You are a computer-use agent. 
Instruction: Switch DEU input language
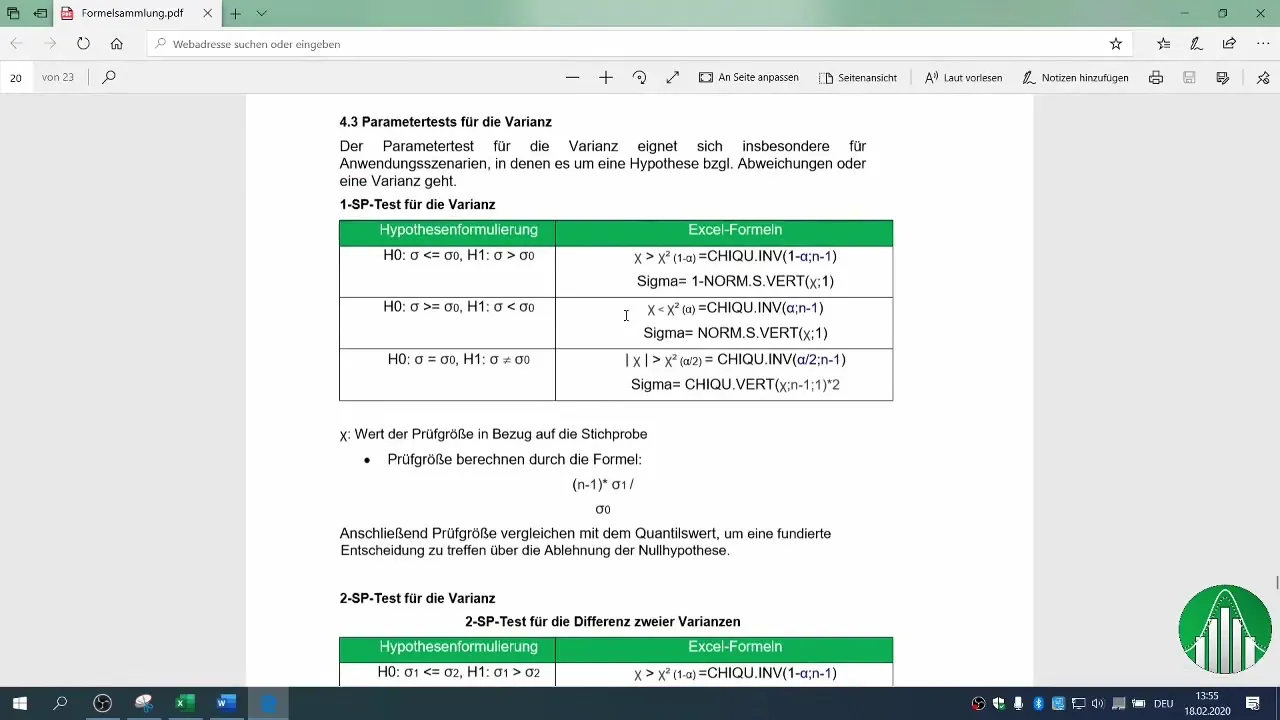tap(1163, 703)
